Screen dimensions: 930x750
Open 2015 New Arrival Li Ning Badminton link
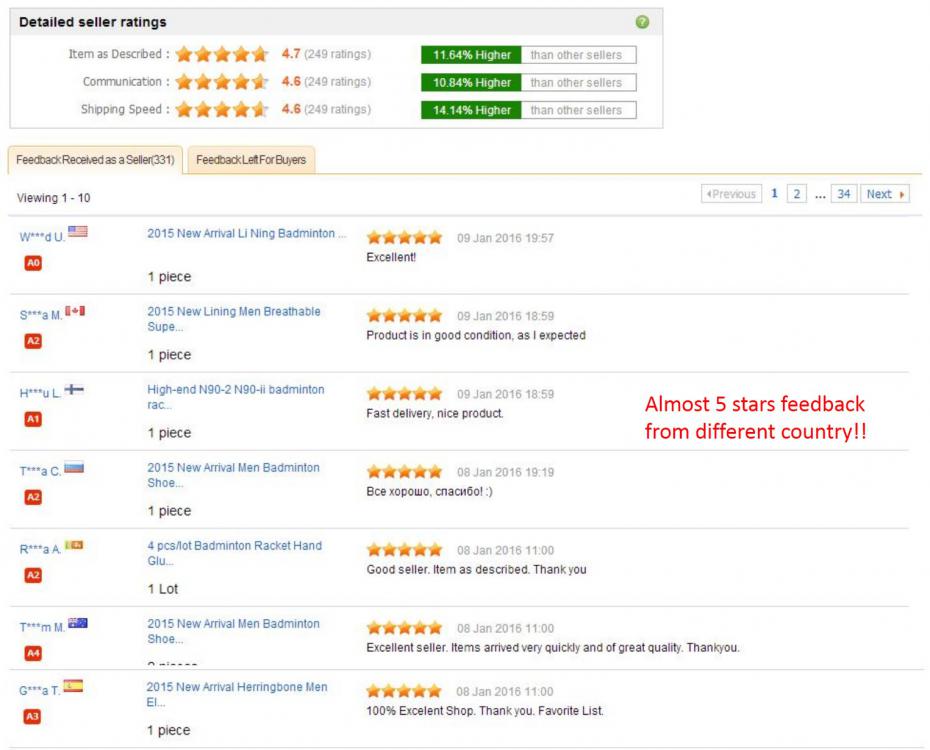click(x=247, y=234)
